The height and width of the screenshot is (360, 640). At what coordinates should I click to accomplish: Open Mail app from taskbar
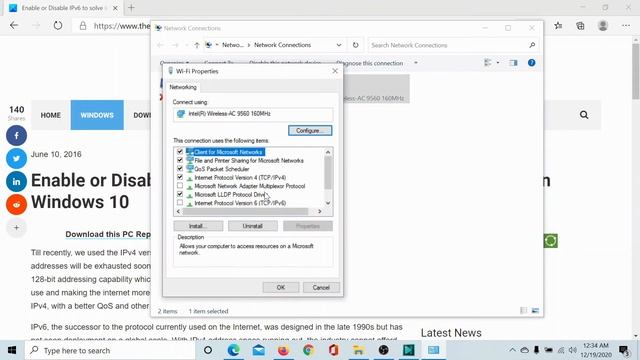point(258,350)
